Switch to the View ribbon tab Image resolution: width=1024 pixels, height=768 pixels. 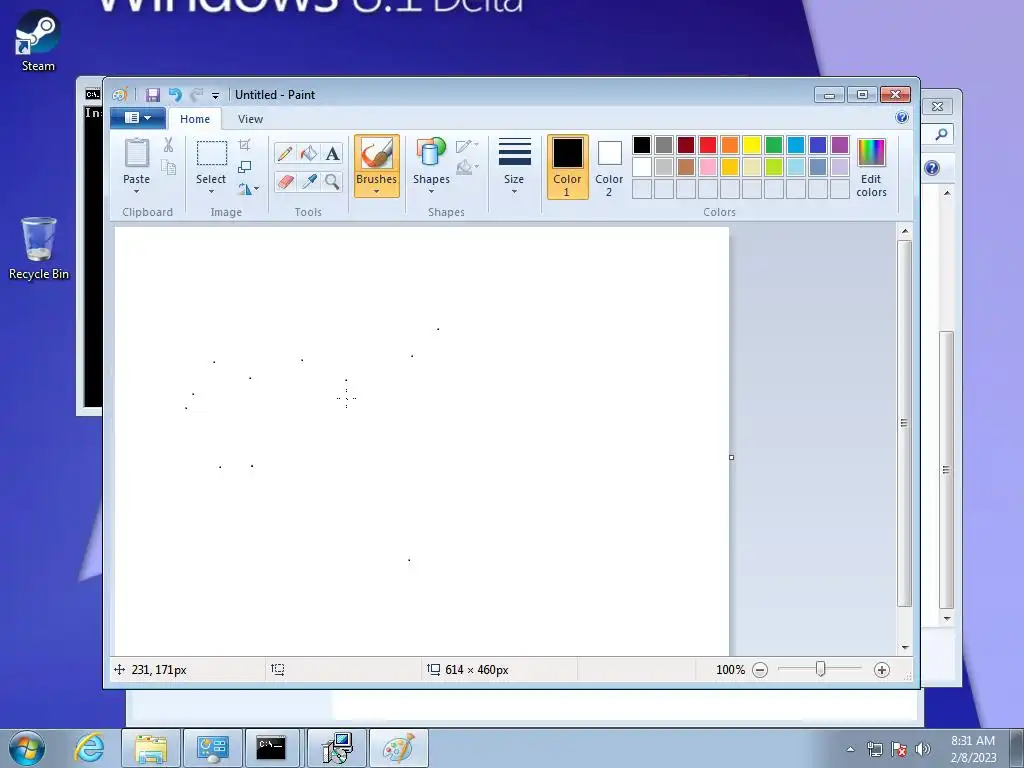(250, 119)
